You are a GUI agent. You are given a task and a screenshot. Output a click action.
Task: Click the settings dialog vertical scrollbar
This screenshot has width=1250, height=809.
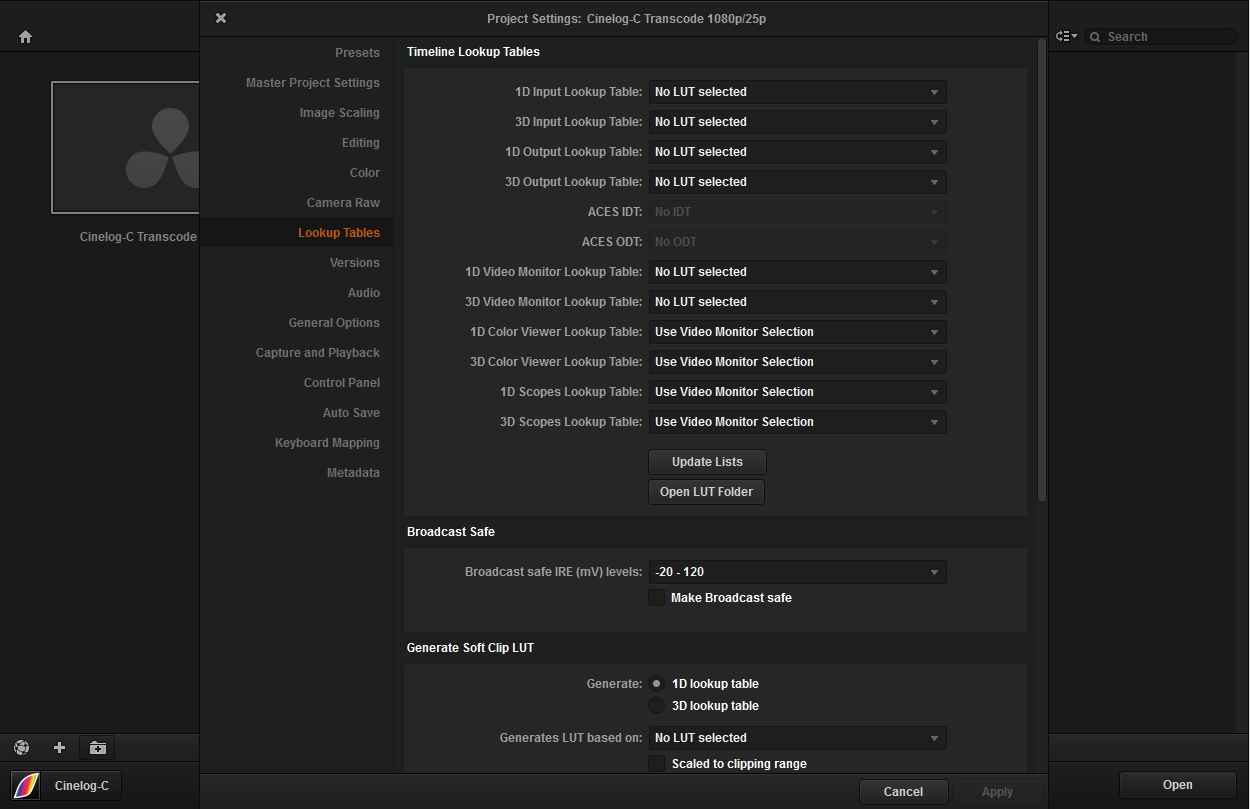[x=1041, y=270]
